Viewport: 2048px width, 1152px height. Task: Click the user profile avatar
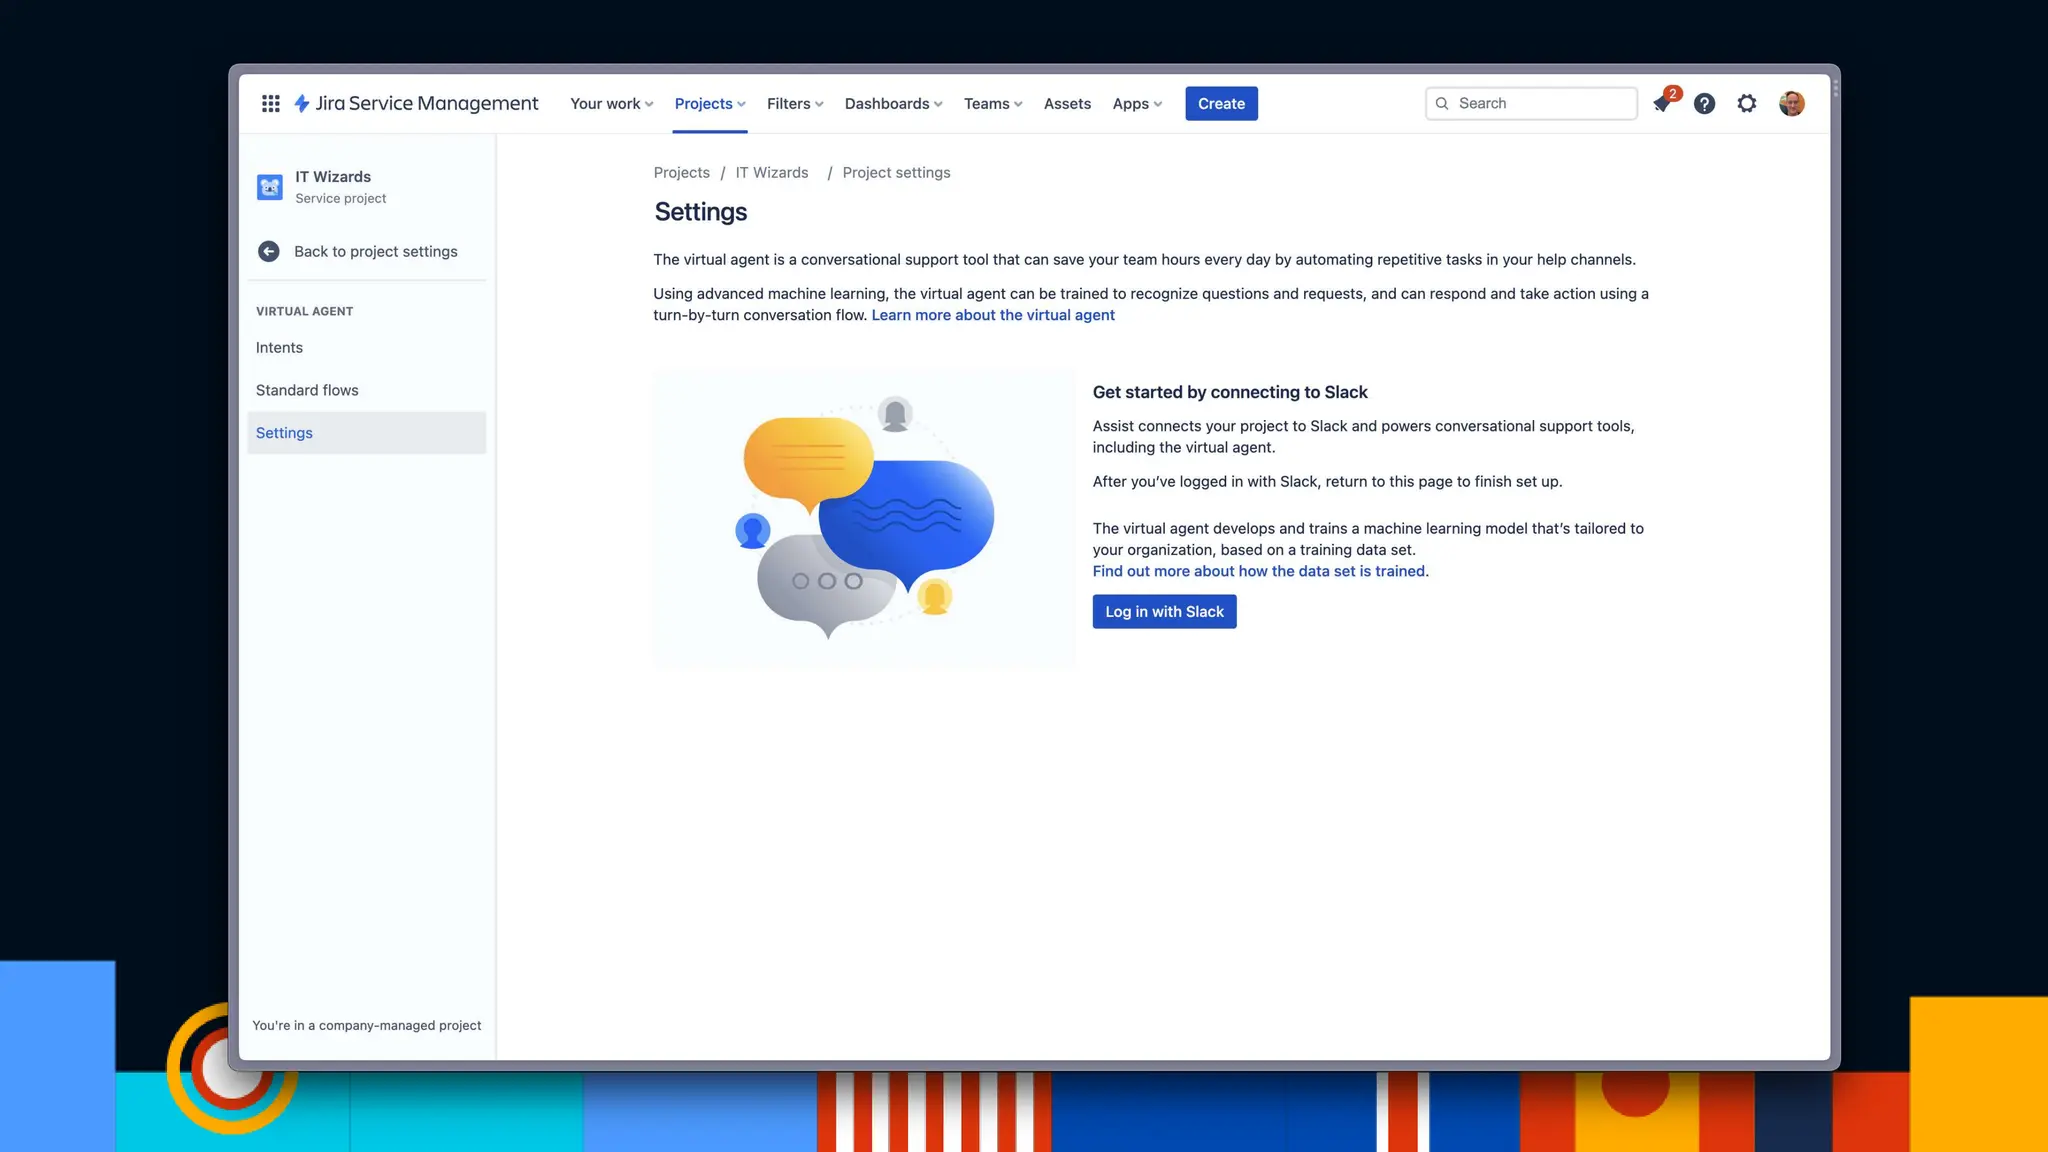click(x=1791, y=103)
